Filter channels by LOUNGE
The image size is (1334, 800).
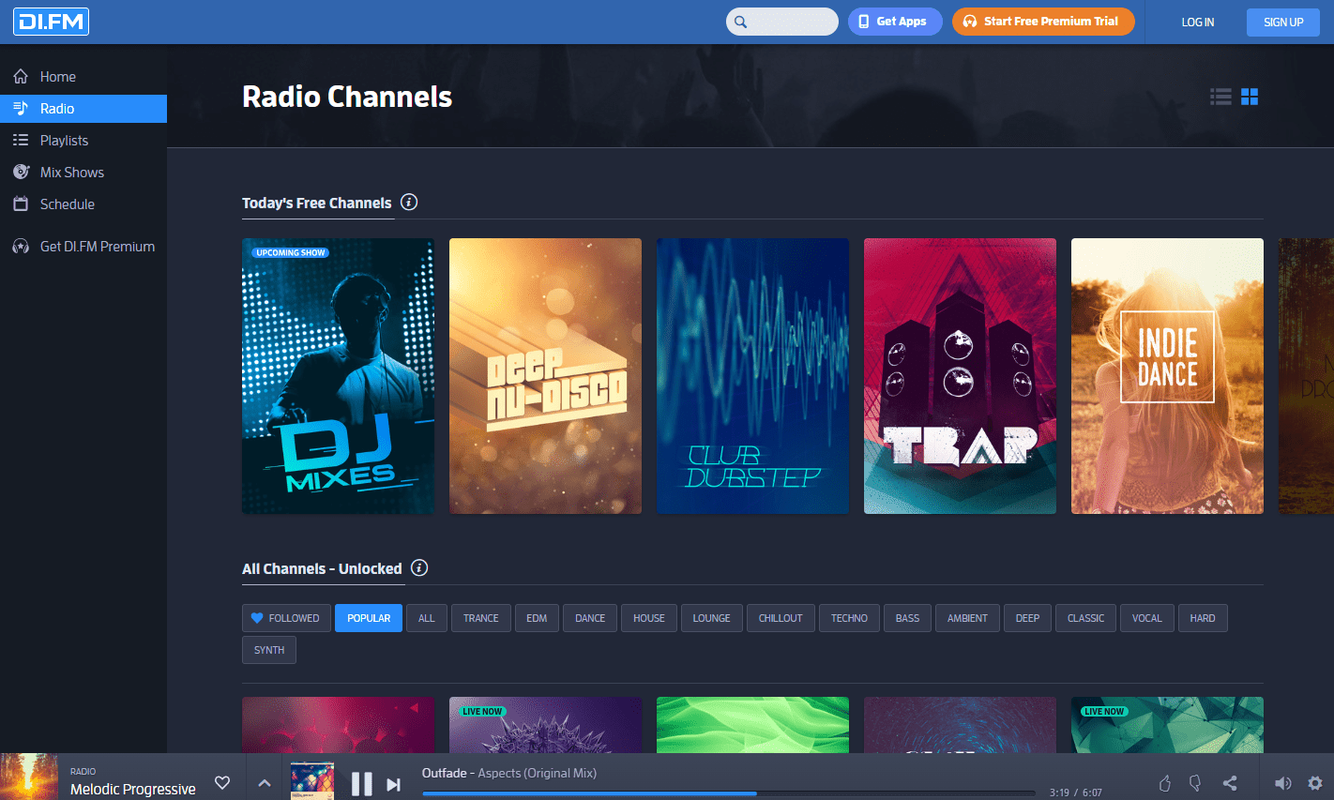click(712, 618)
